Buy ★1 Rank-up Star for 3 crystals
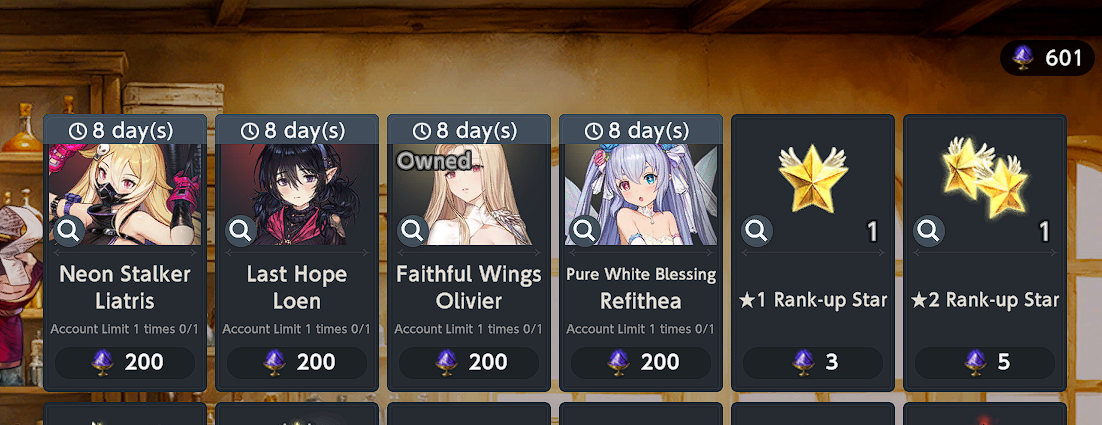The height and width of the screenshot is (425, 1102). coord(812,362)
